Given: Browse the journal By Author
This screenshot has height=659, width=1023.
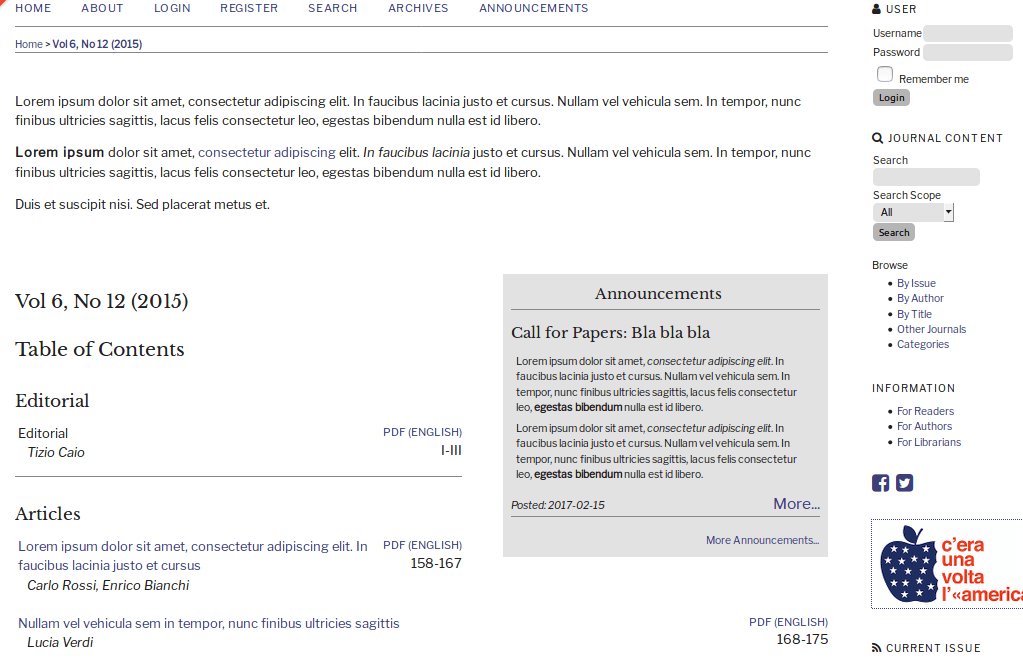Looking at the screenshot, I should click(919, 297).
